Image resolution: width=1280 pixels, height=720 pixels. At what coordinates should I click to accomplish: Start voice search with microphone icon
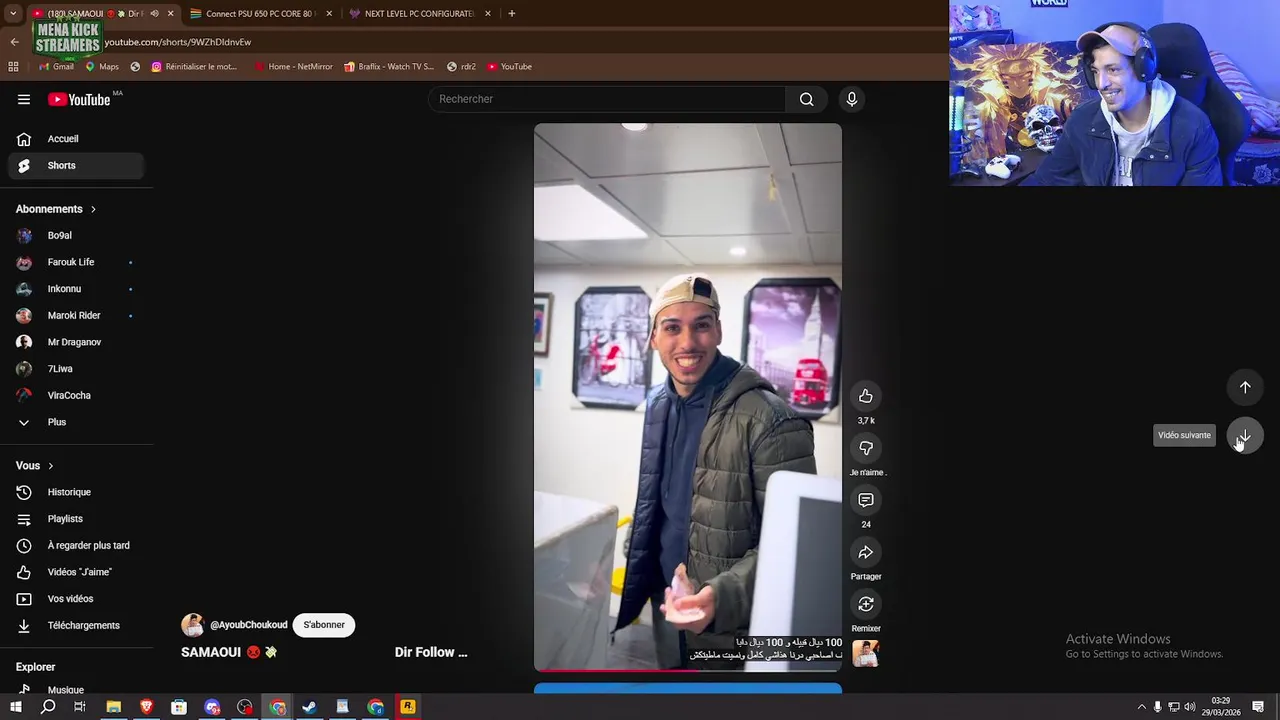coord(852,99)
